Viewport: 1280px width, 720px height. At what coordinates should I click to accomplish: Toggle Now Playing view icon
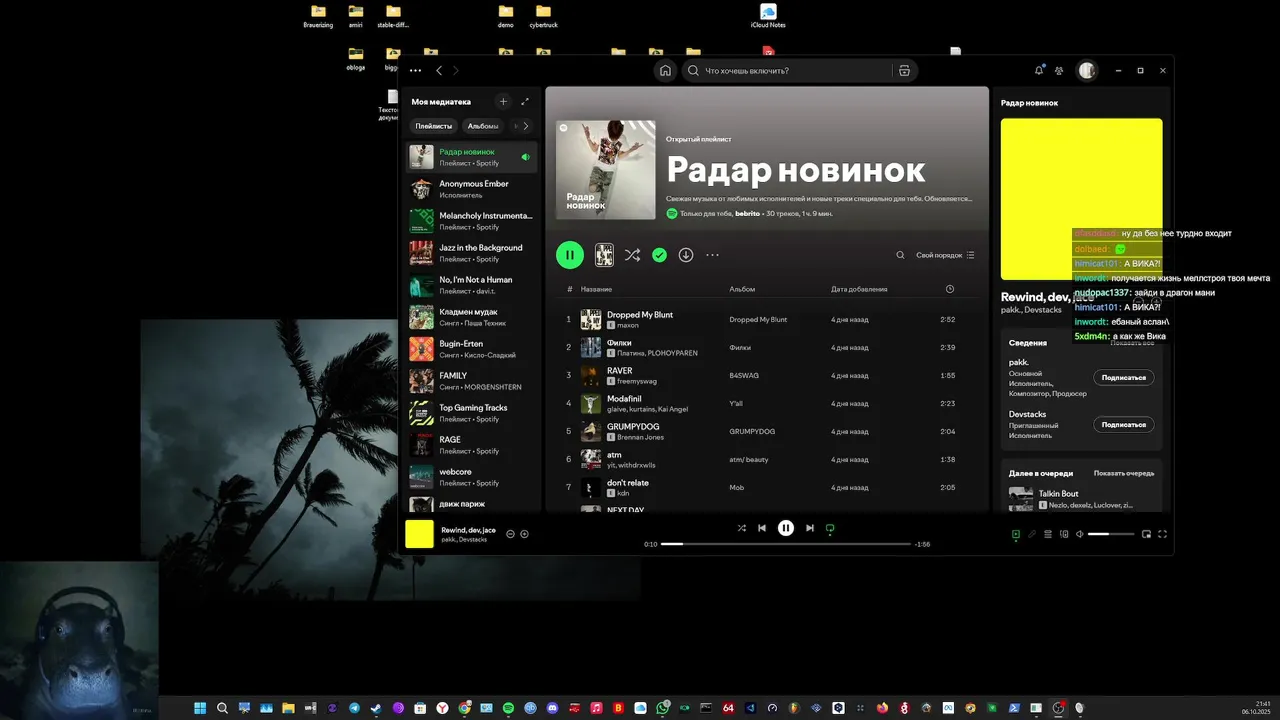[x=1015, y=534]
